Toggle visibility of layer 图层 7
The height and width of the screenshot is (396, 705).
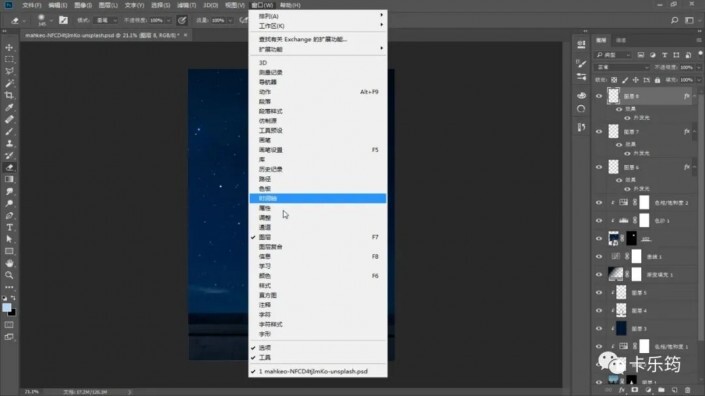pos(599,132)
